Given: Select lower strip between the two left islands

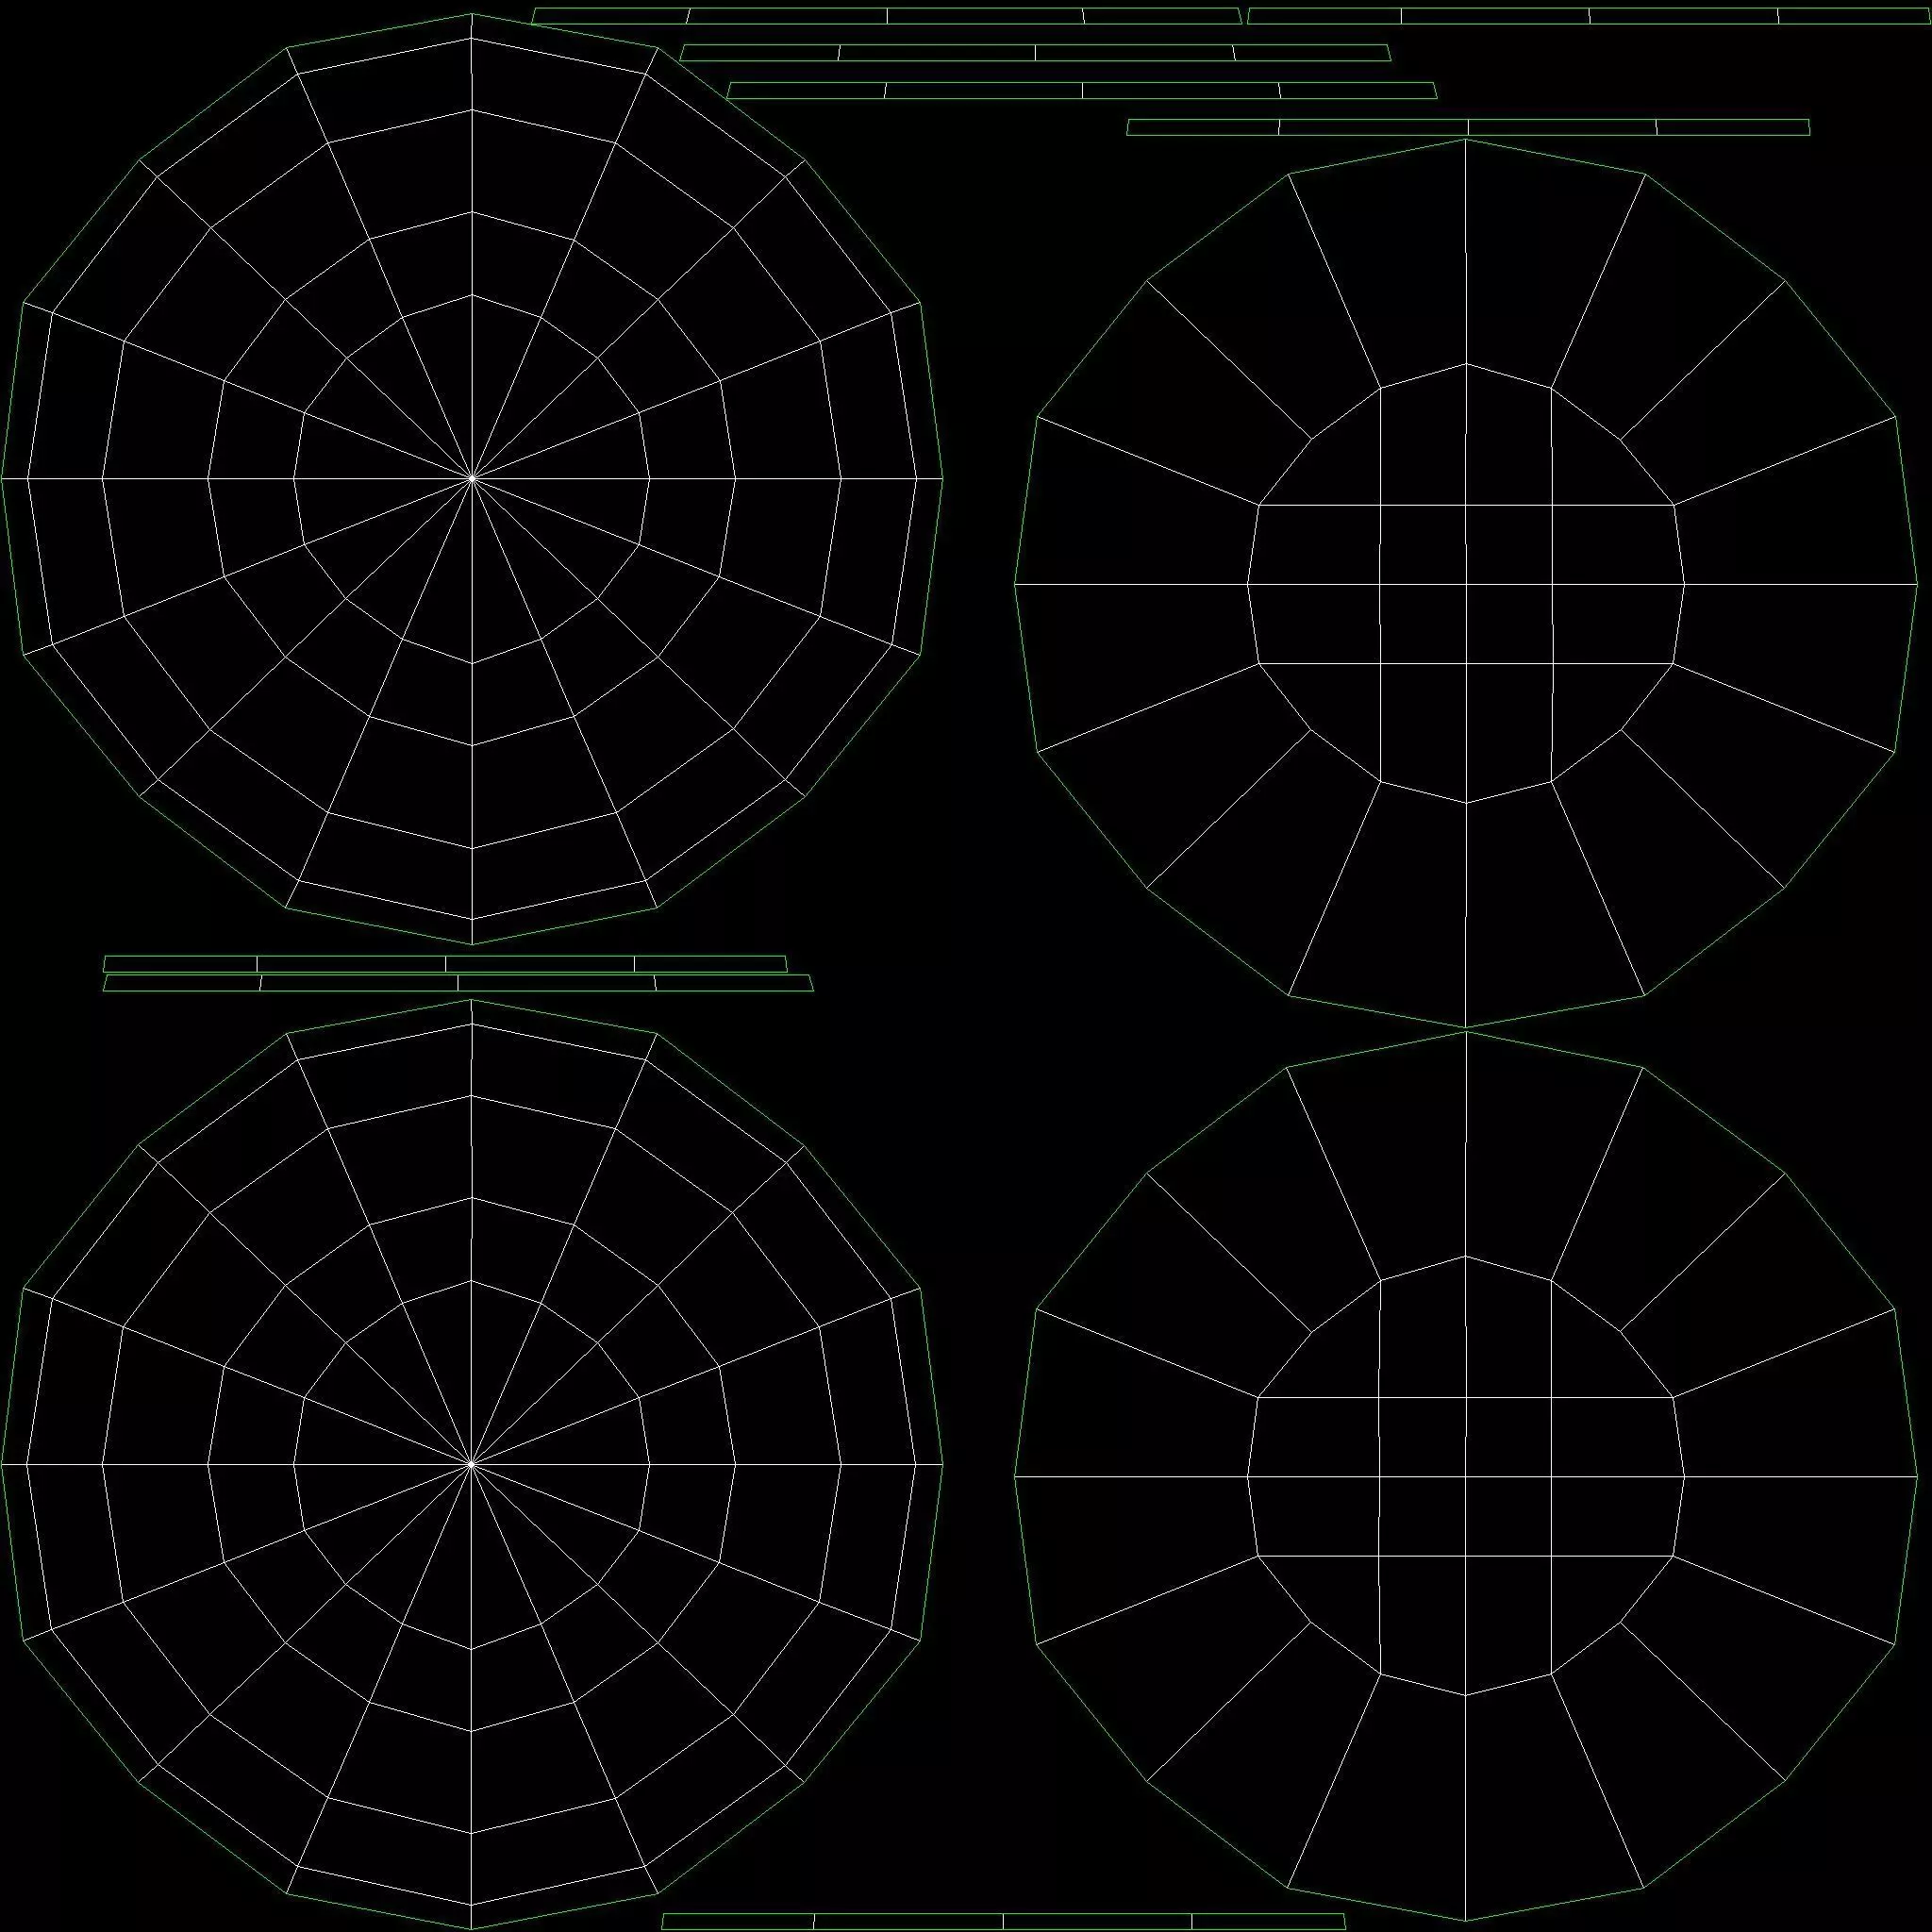Looking at the screenshot, I should 458,983.
